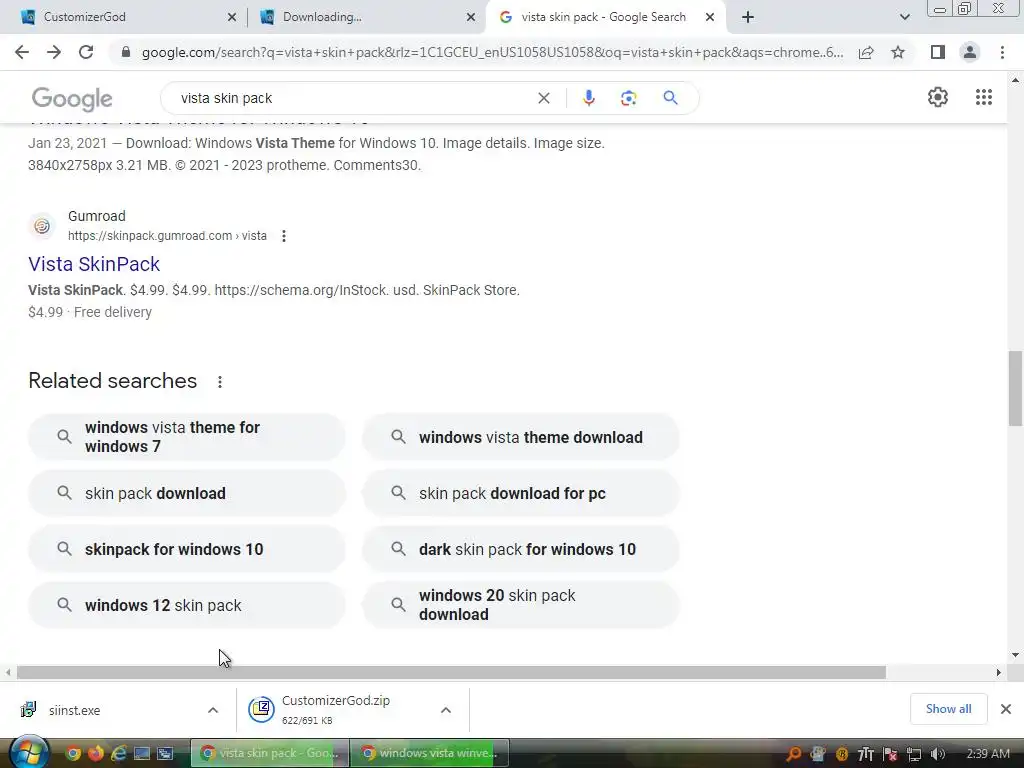Expand options for siinst.exe download
This screenshot has width=1024, height=768.
213,710
